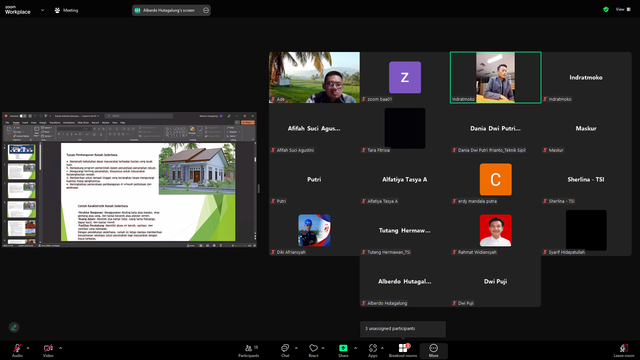The image size is (640, 360).
Task: Click the '3 unassigned participants' tooltip text
Action: 390,328
